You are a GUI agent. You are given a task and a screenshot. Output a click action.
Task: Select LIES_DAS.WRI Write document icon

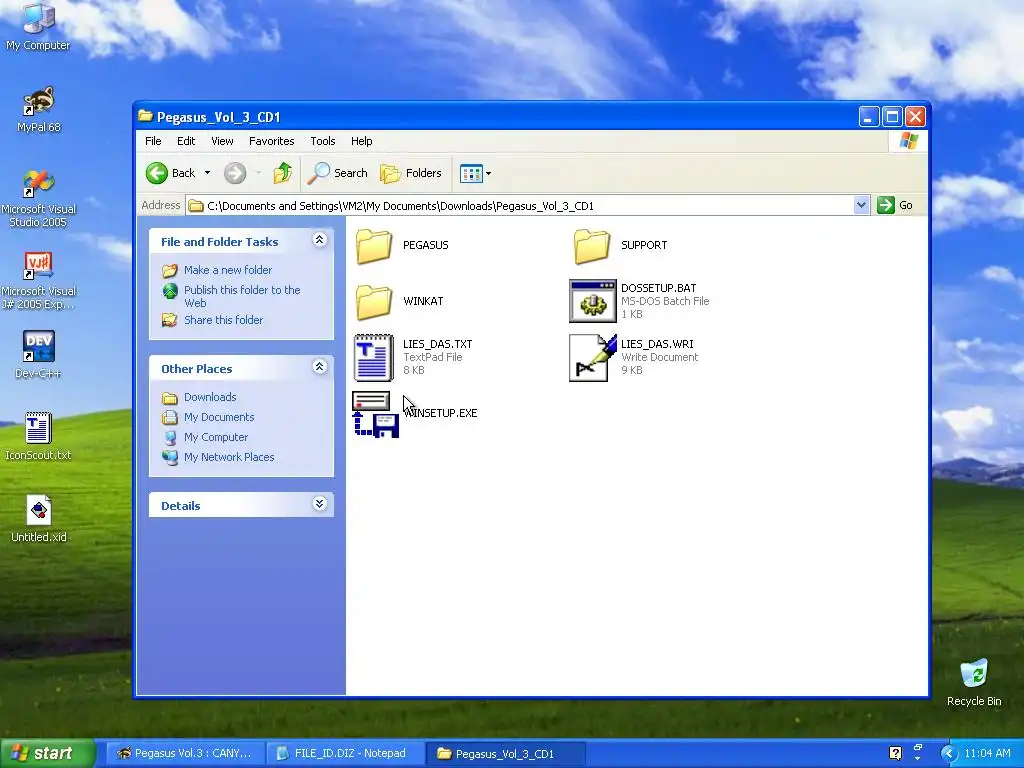[592, 357]
